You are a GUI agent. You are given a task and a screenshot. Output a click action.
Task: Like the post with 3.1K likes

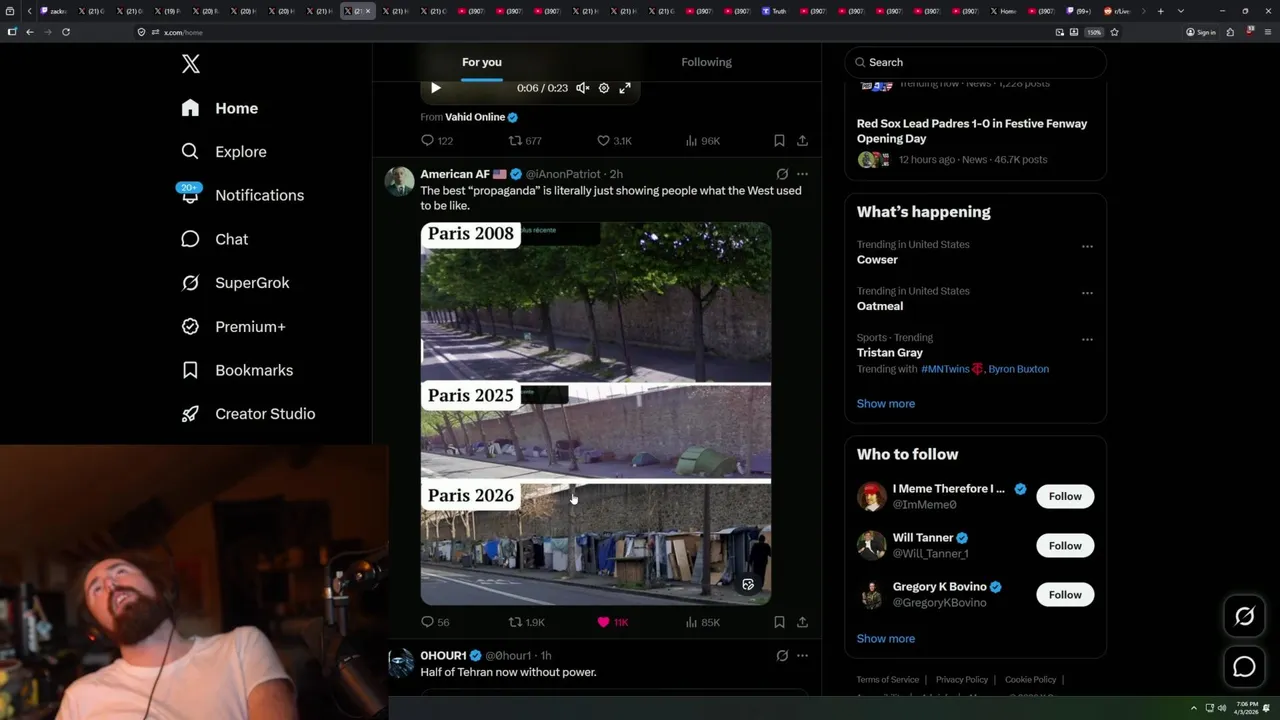[614, 141]
